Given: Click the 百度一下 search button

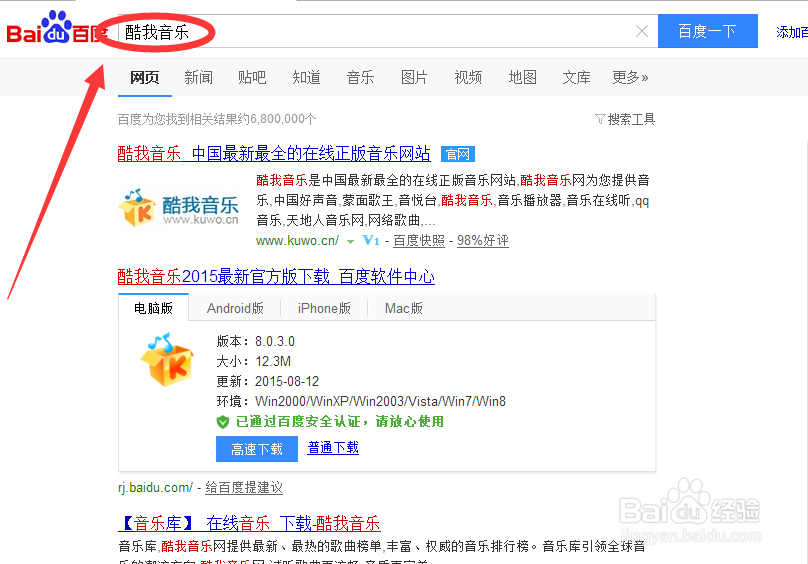Looking at the screenshot, I should click(x=708, y=31).
